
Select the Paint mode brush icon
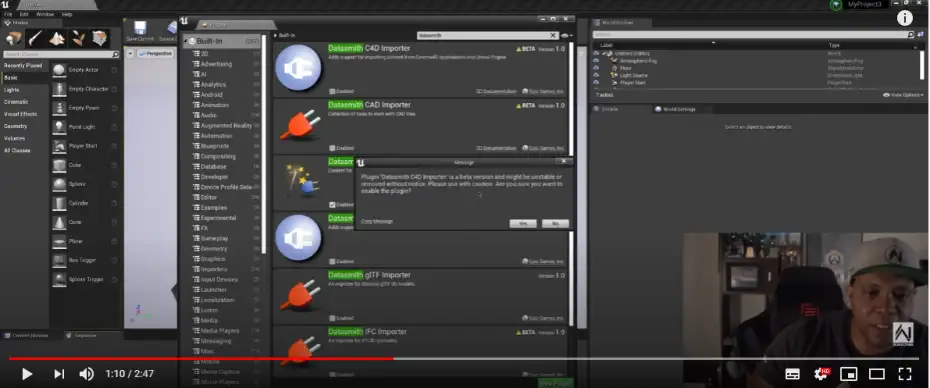pyautogui.click(x=35, y=38)
